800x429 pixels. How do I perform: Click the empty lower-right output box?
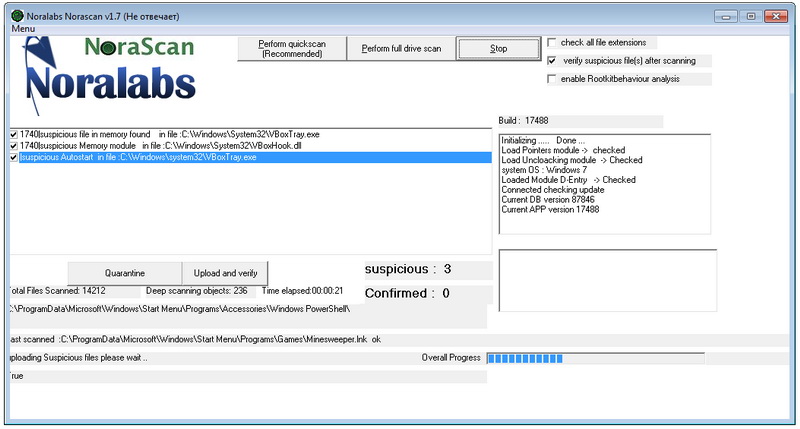click(x=608, y=280)
